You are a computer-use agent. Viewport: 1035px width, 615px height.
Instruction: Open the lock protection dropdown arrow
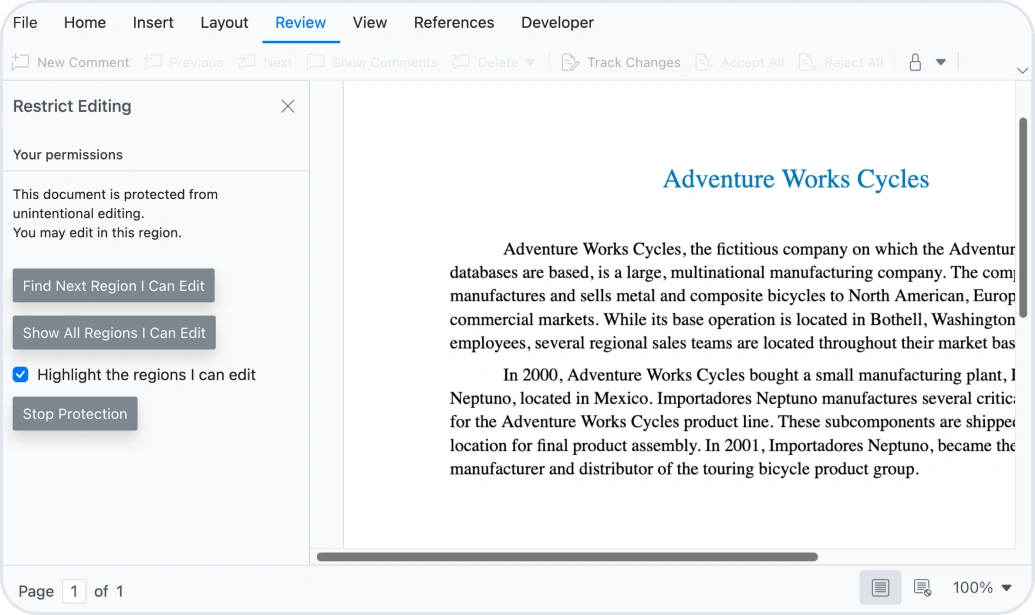[x=941, y=62]
